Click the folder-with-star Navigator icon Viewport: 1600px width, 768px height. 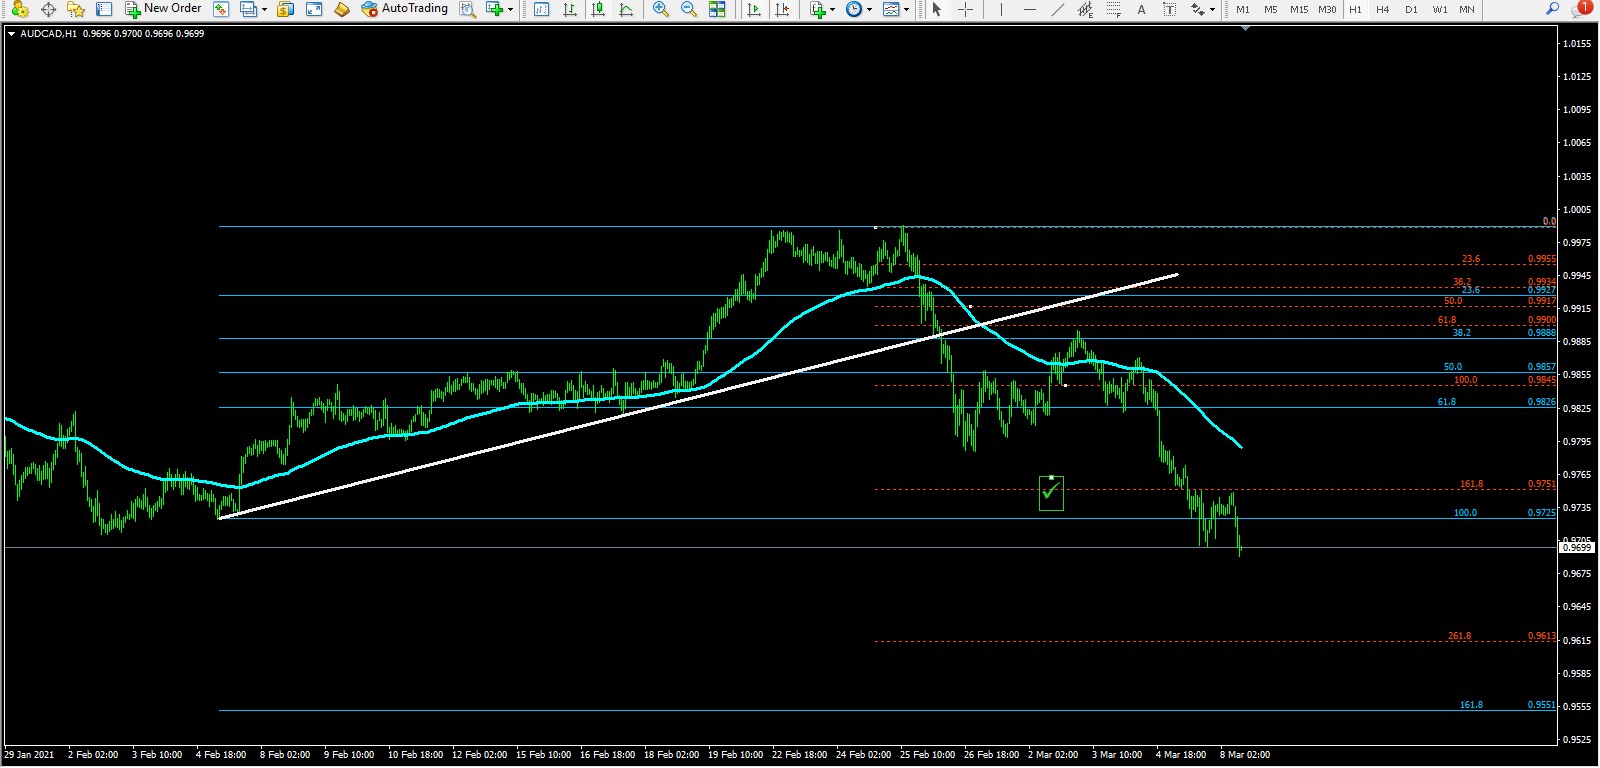click(76, 9)
